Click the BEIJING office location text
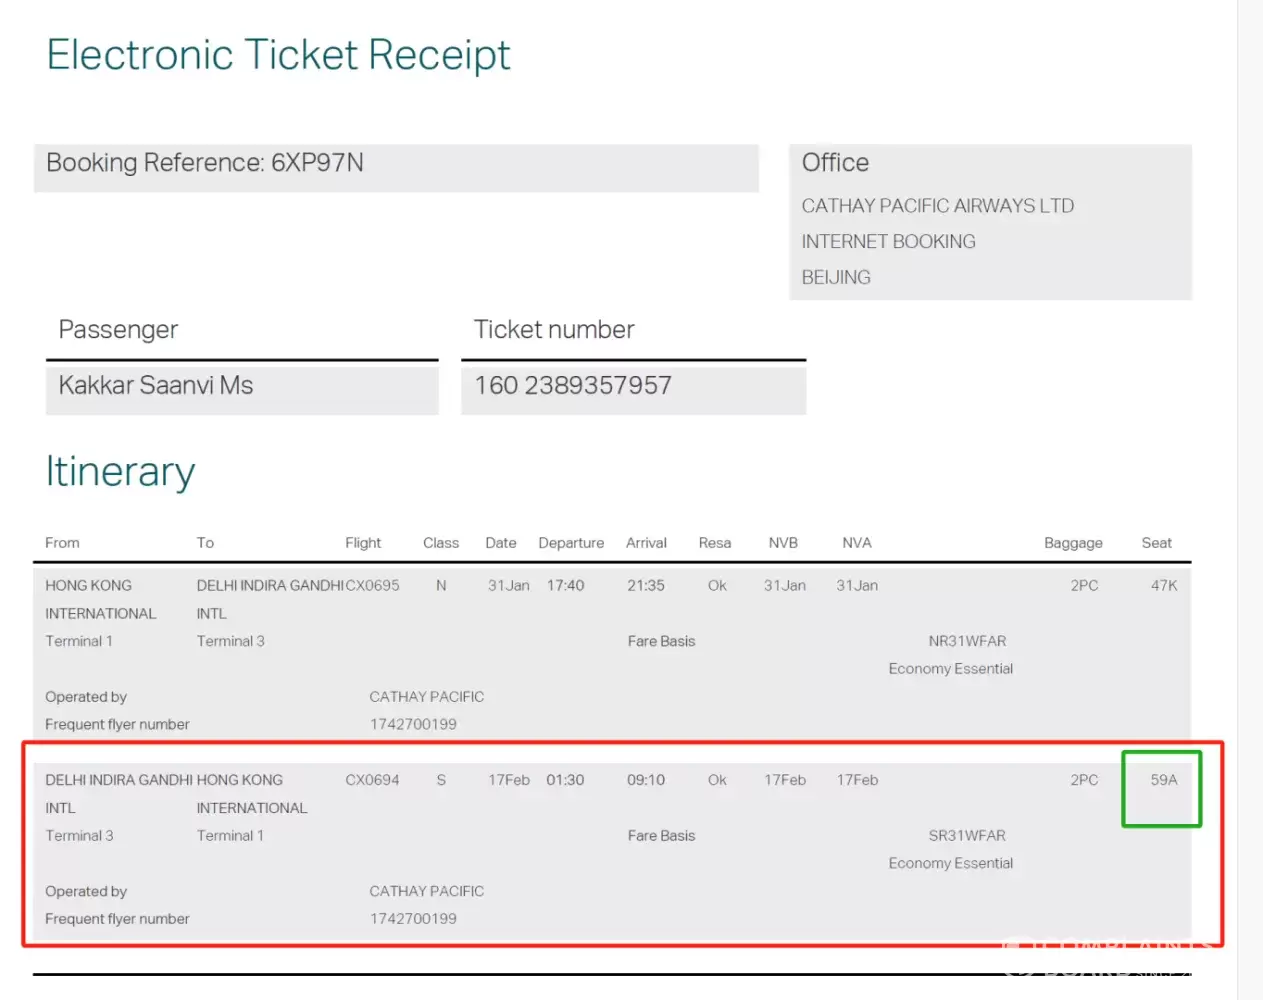 click(836, 278)
